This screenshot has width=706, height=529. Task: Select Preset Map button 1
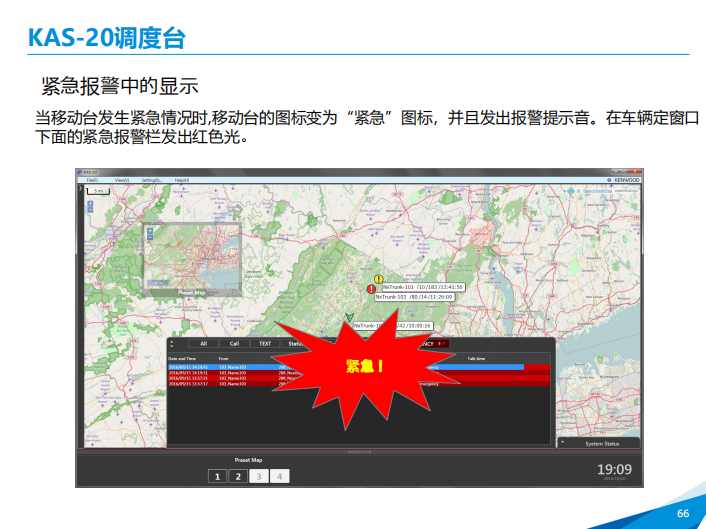tap(216, 476)
